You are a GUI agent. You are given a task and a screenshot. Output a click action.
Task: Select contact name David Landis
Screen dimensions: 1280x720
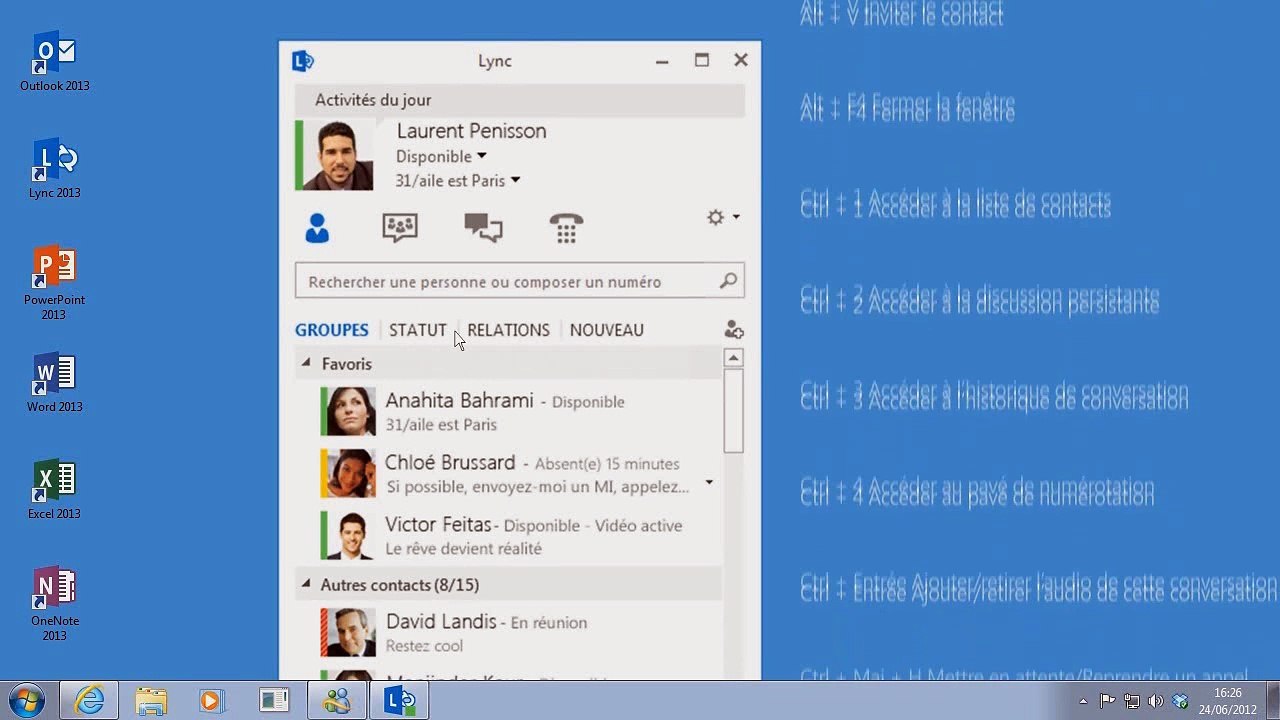coord(441,622)
